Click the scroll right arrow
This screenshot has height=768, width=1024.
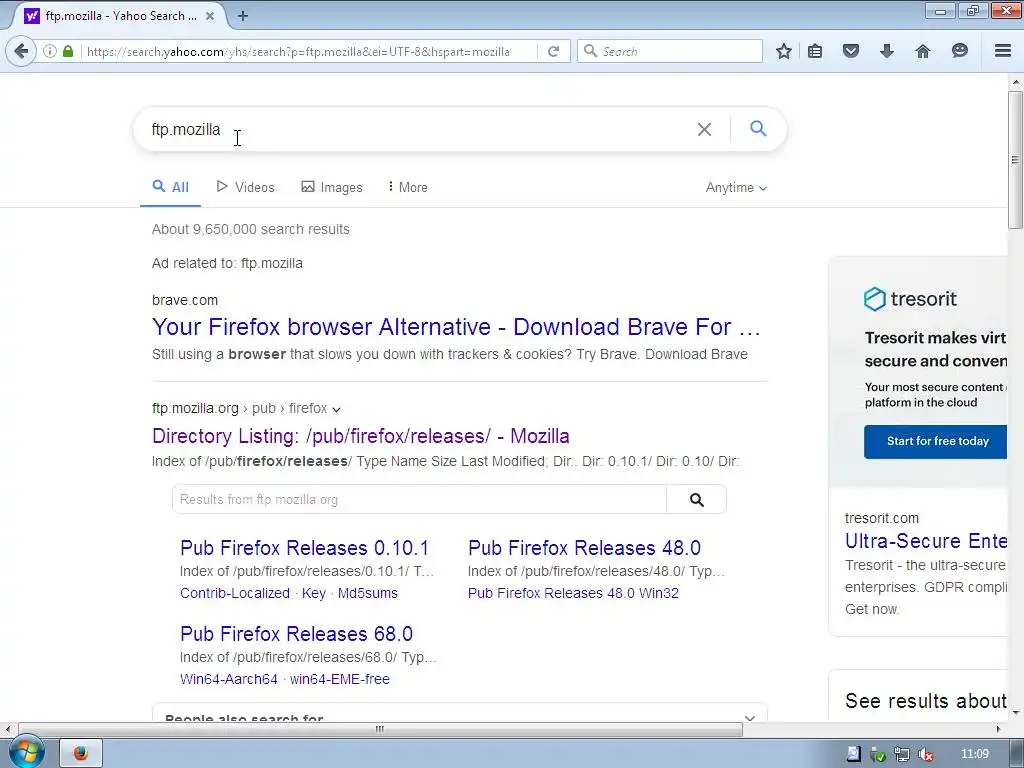click(x=998, y=729)
